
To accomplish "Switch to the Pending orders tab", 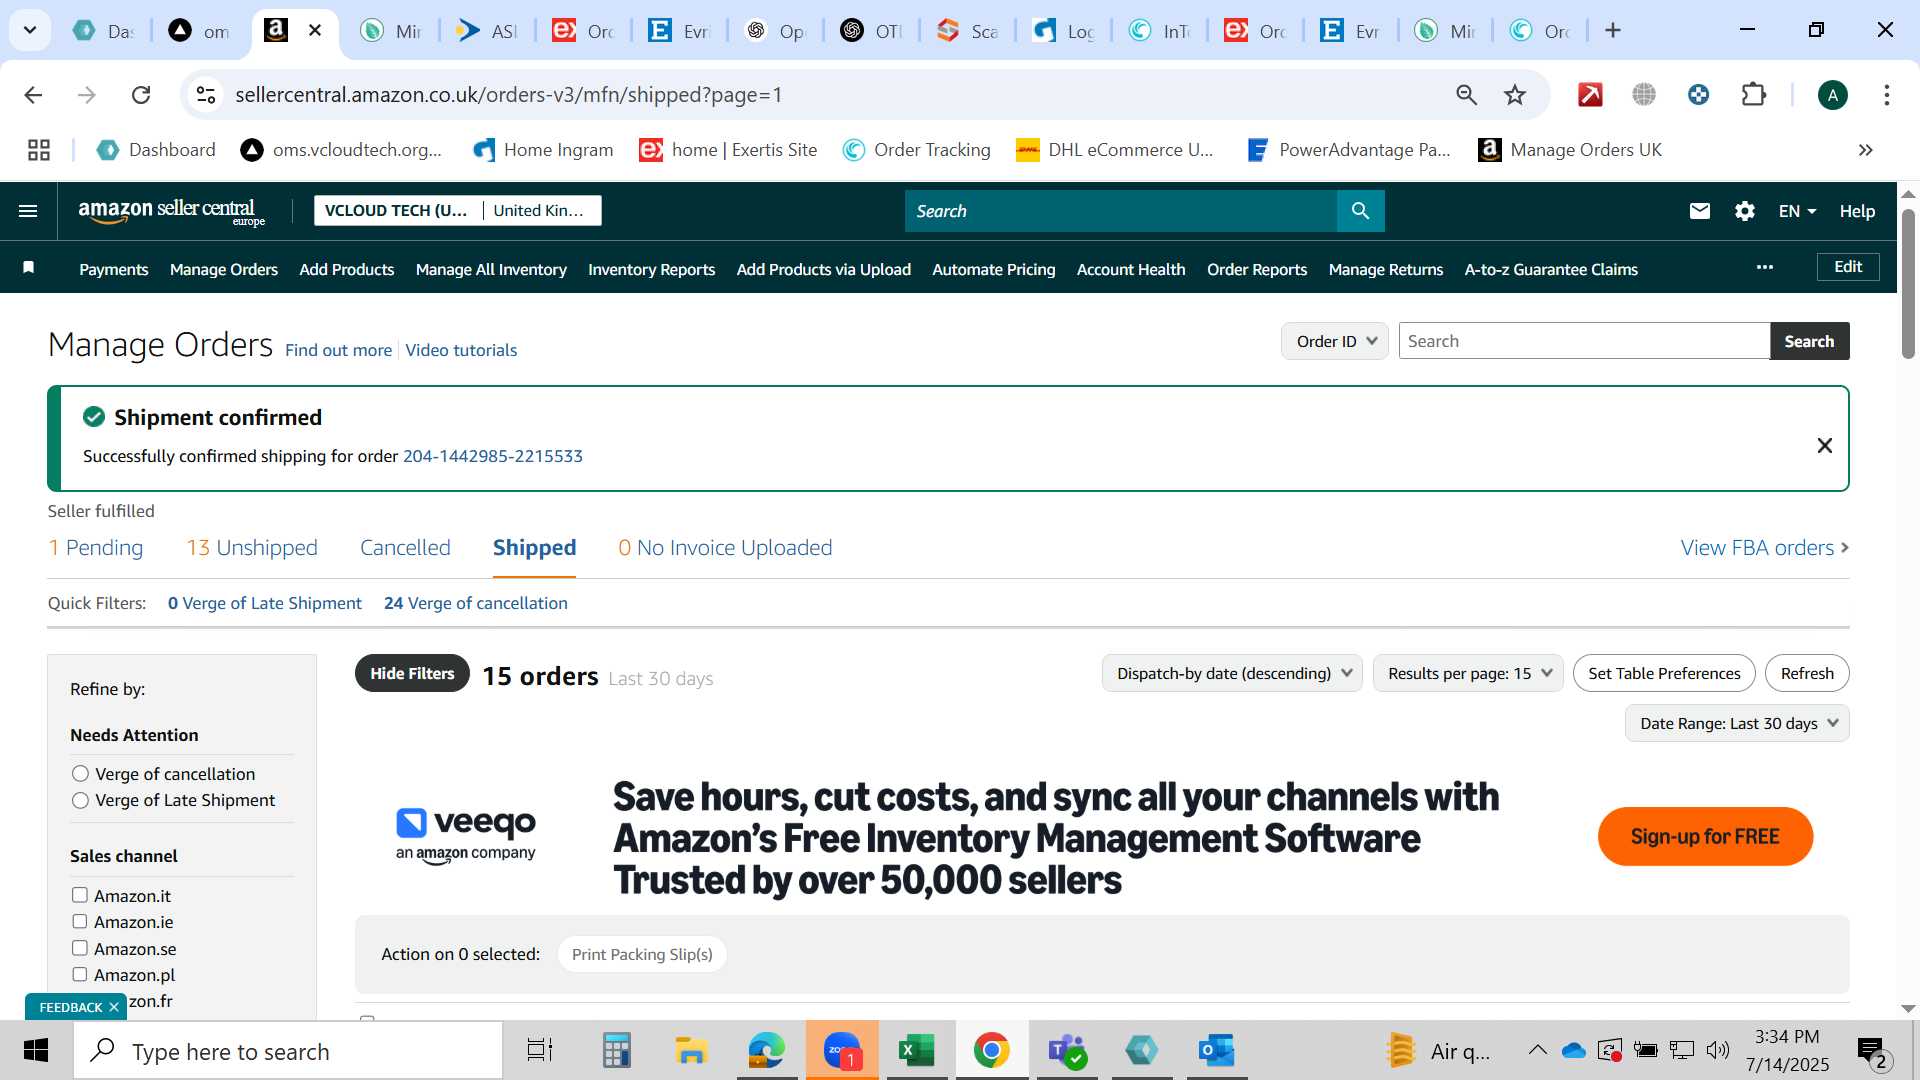I will coord(96,548).
